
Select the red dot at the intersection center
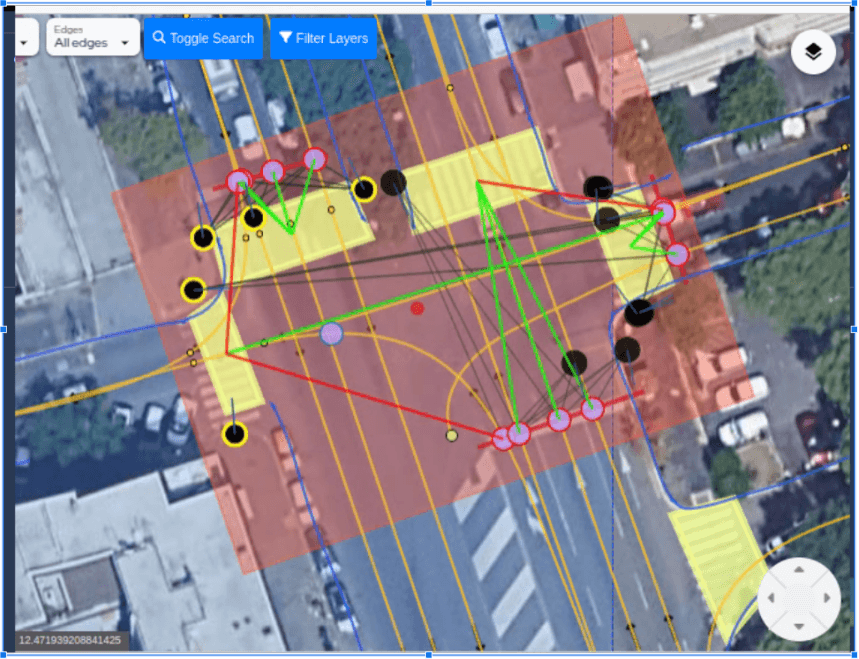point(417,308)
